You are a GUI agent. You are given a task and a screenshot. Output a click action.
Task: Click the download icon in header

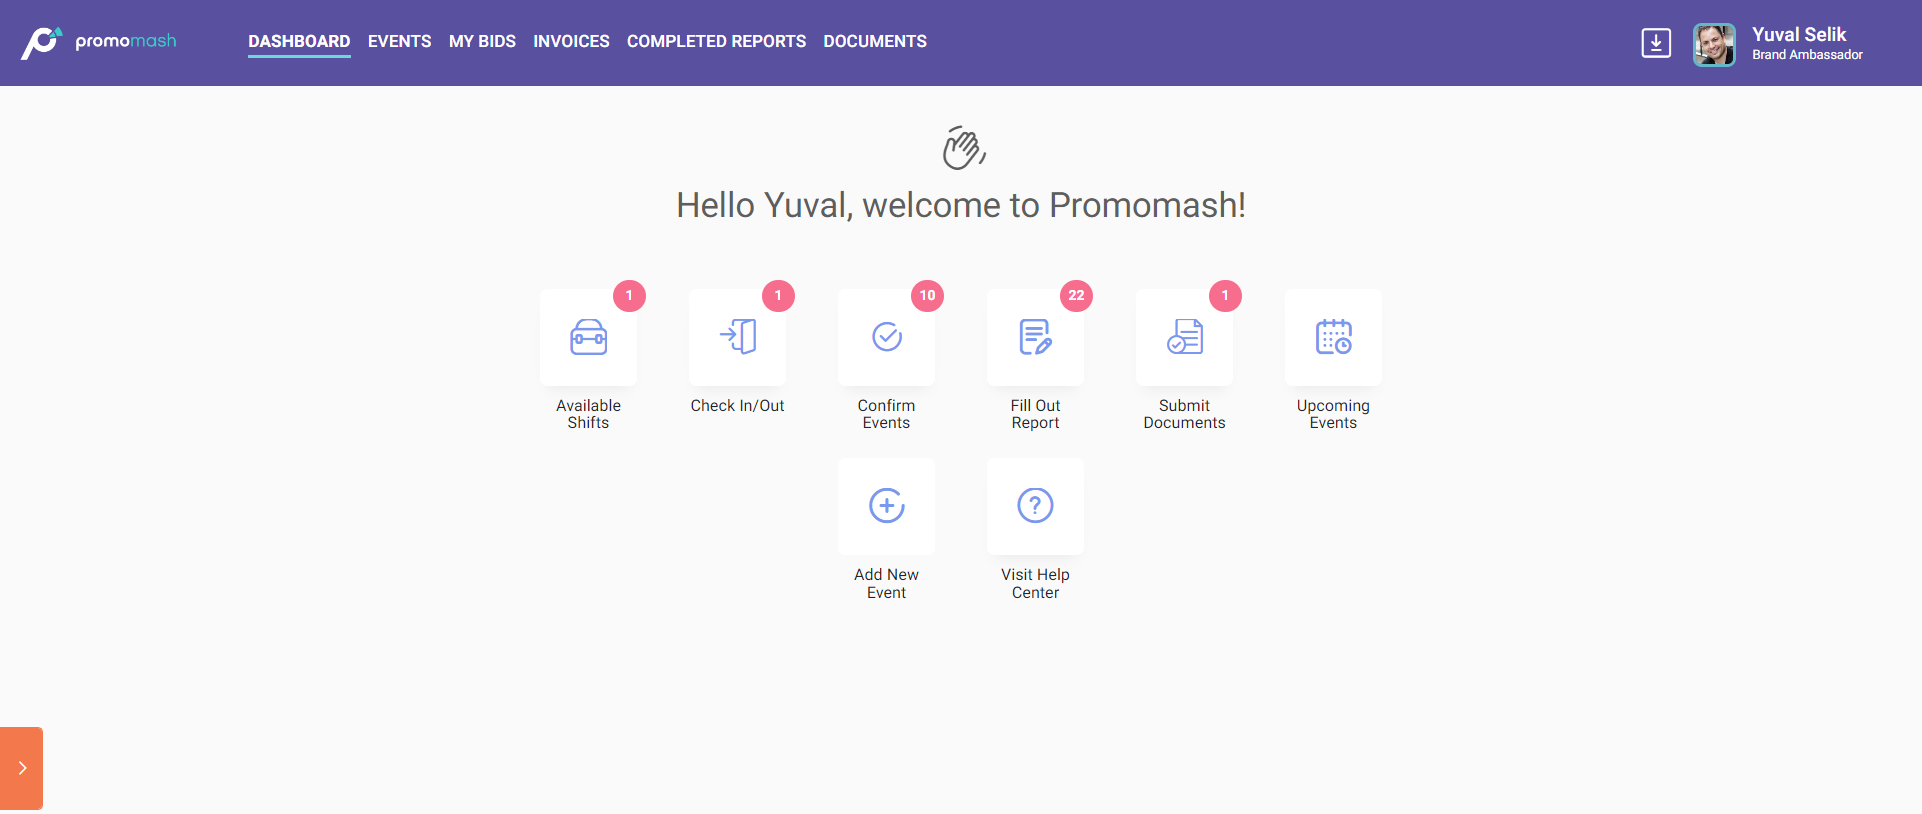click(x=1656, y=43)
